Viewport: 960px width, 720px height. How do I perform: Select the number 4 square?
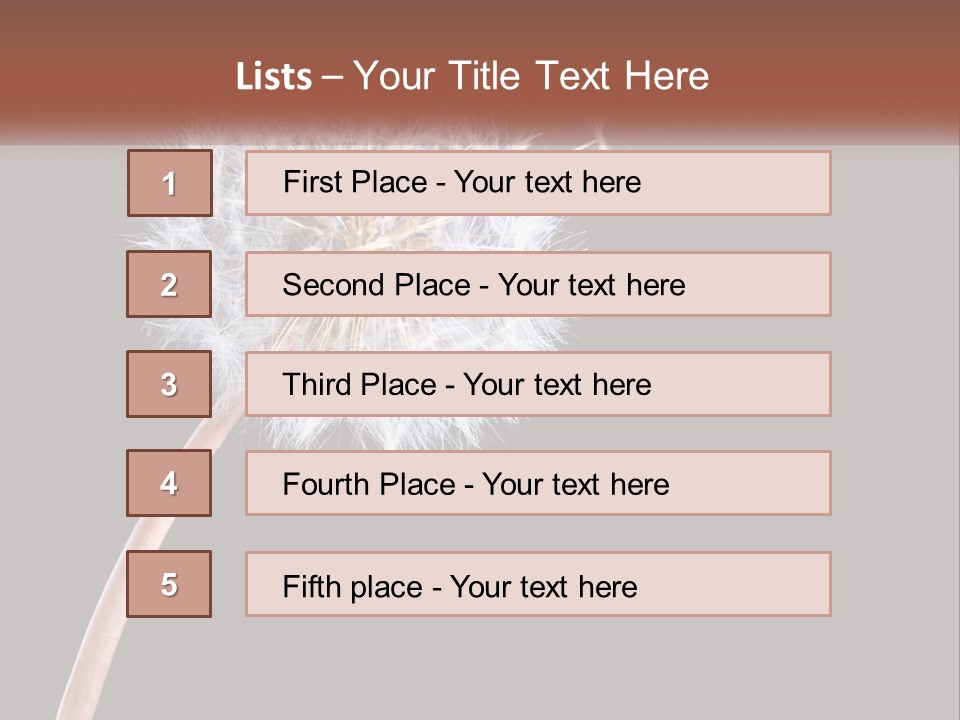coord(169,483)
